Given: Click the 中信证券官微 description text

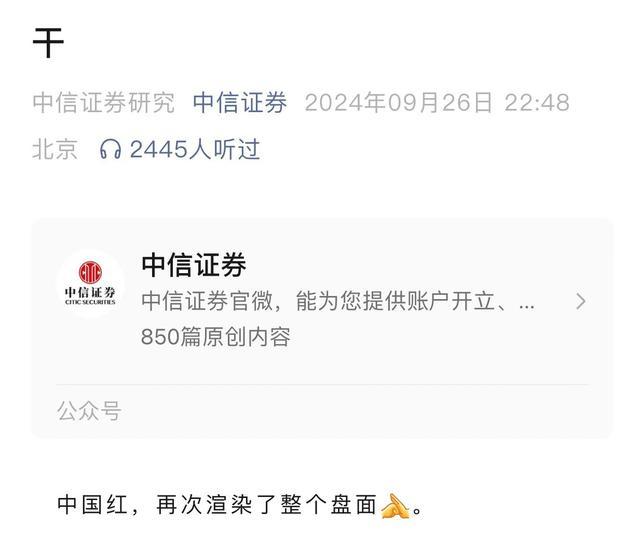Looking at the screenshot, I should tap(207, 301).
